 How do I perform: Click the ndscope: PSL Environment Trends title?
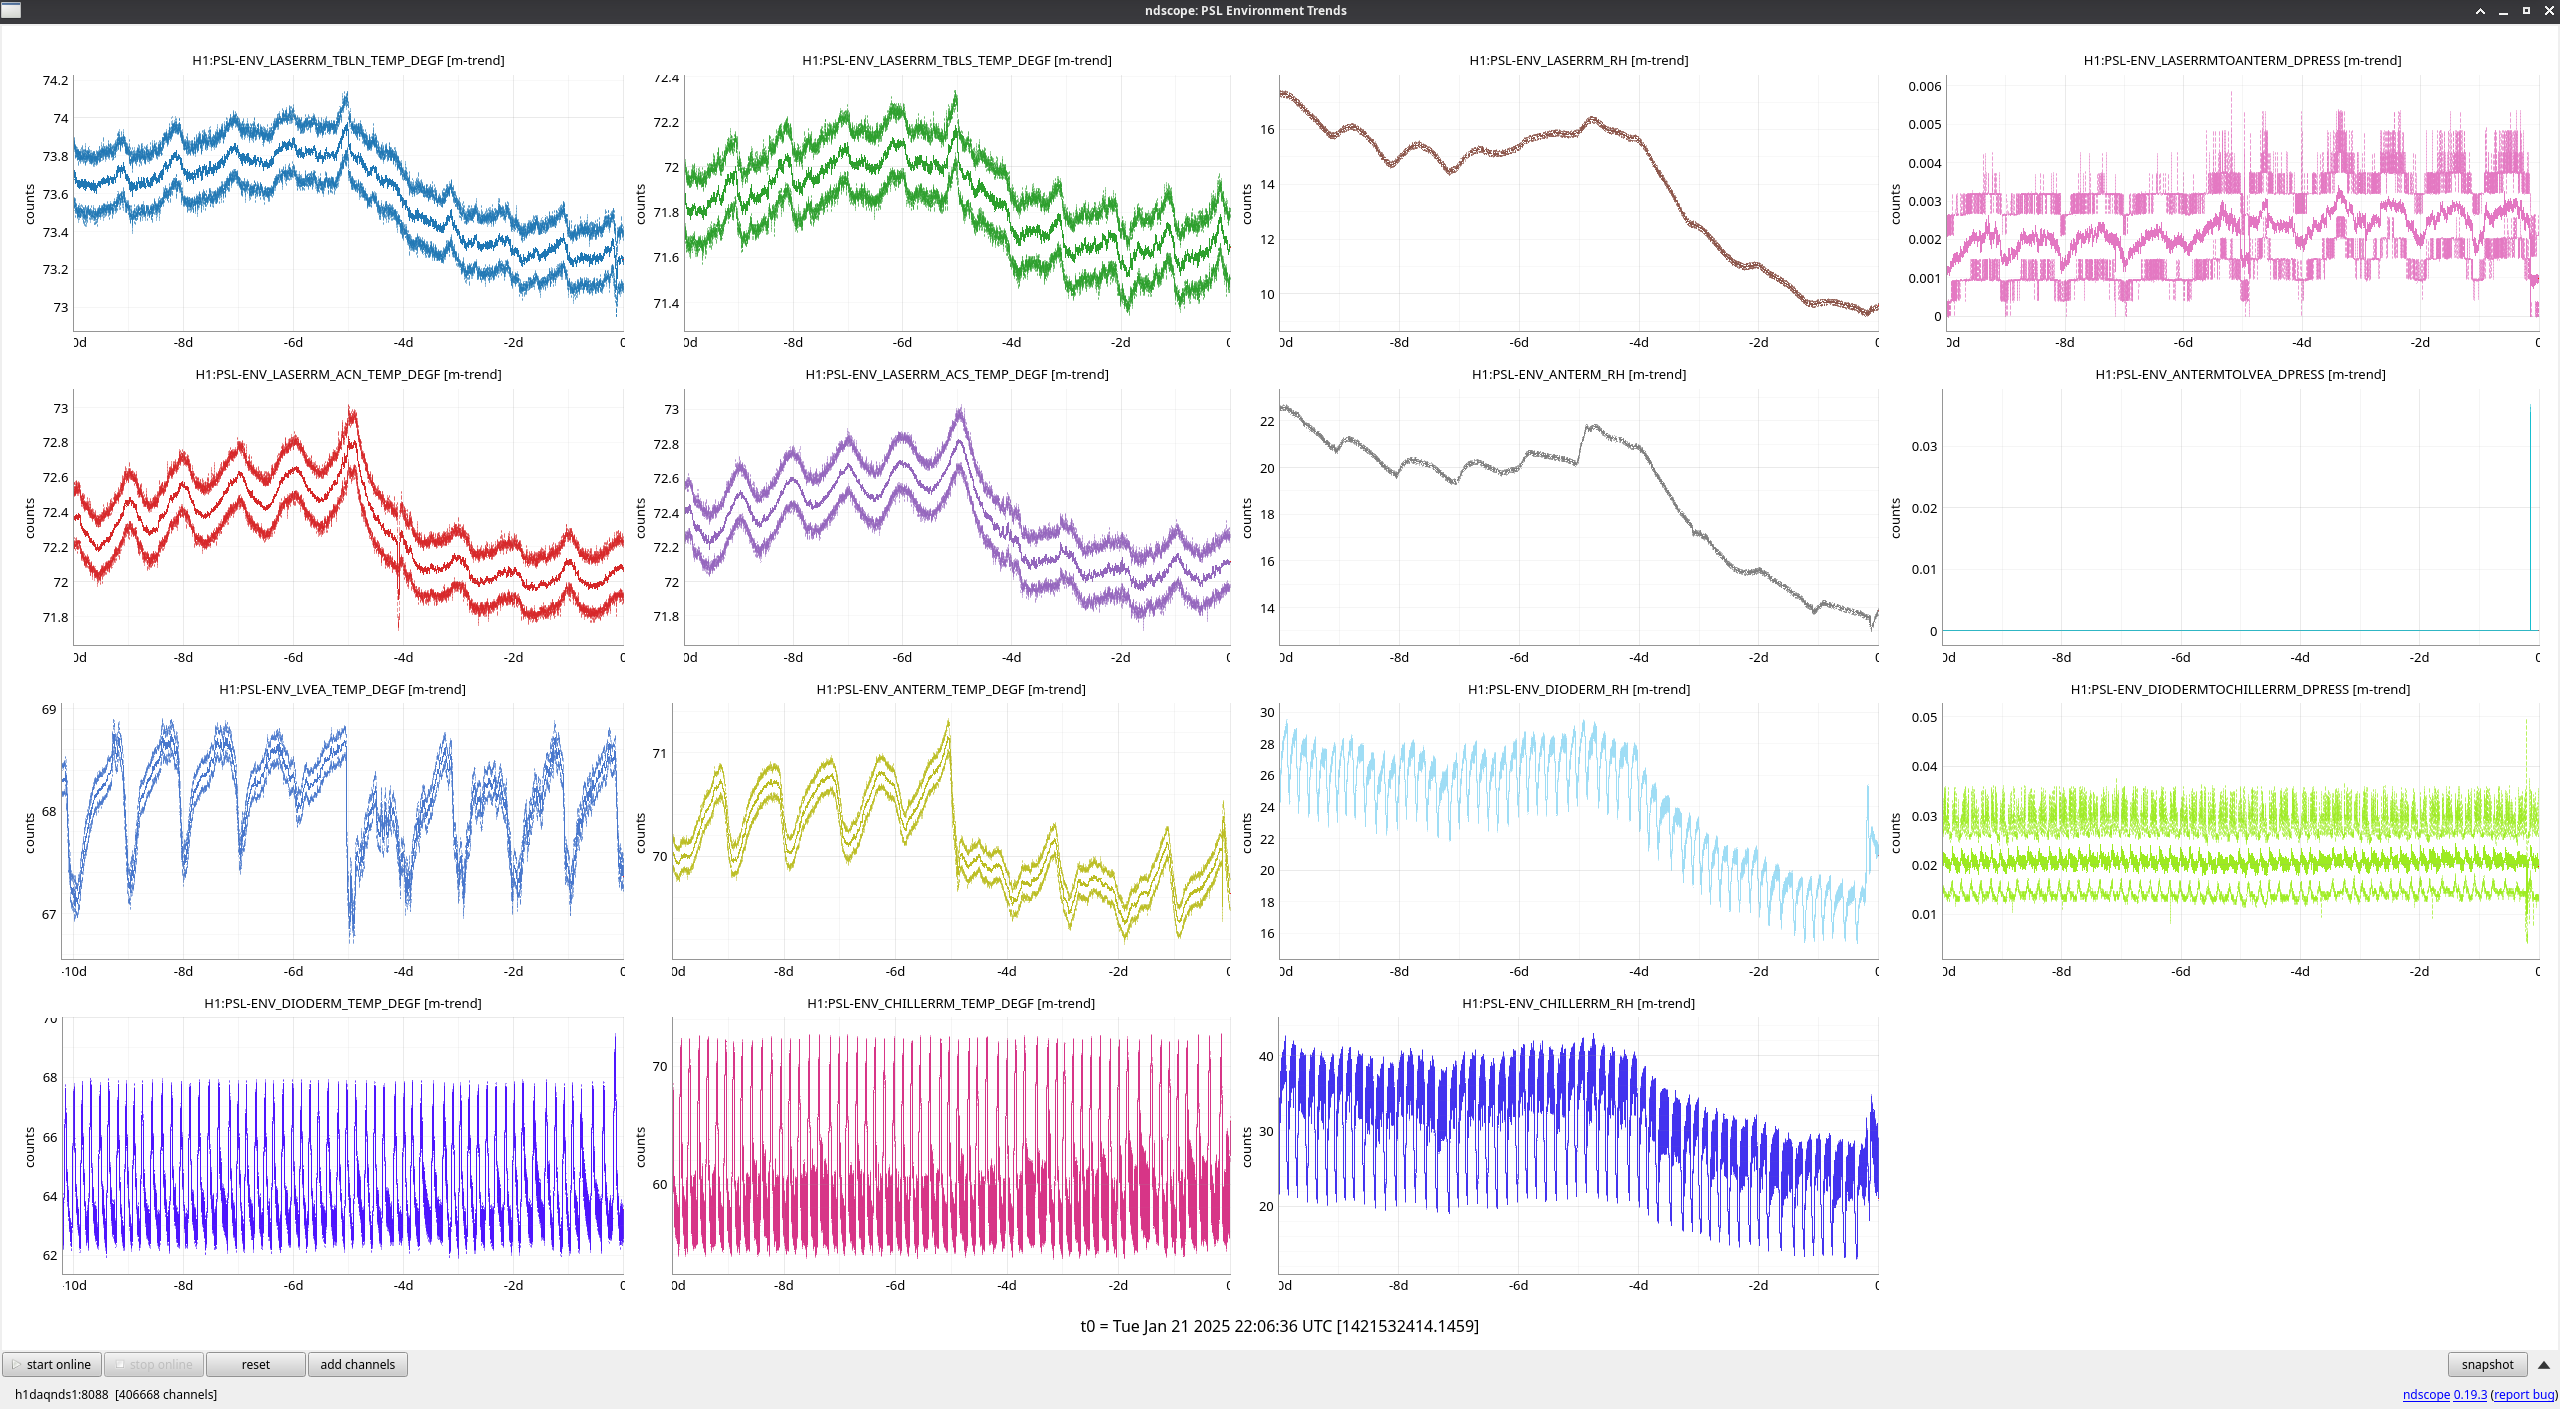pyautogui.click(x=1245, y=10)
